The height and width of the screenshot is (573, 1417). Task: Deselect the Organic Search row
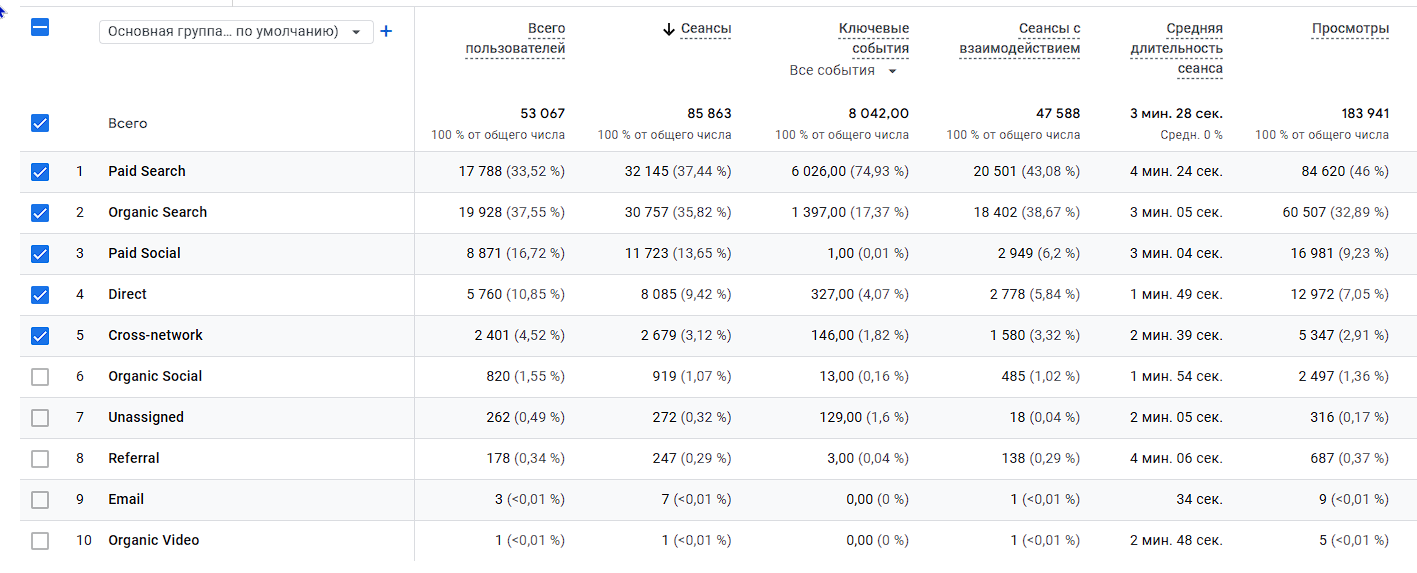pyautogui.click(x=40, y=213)
